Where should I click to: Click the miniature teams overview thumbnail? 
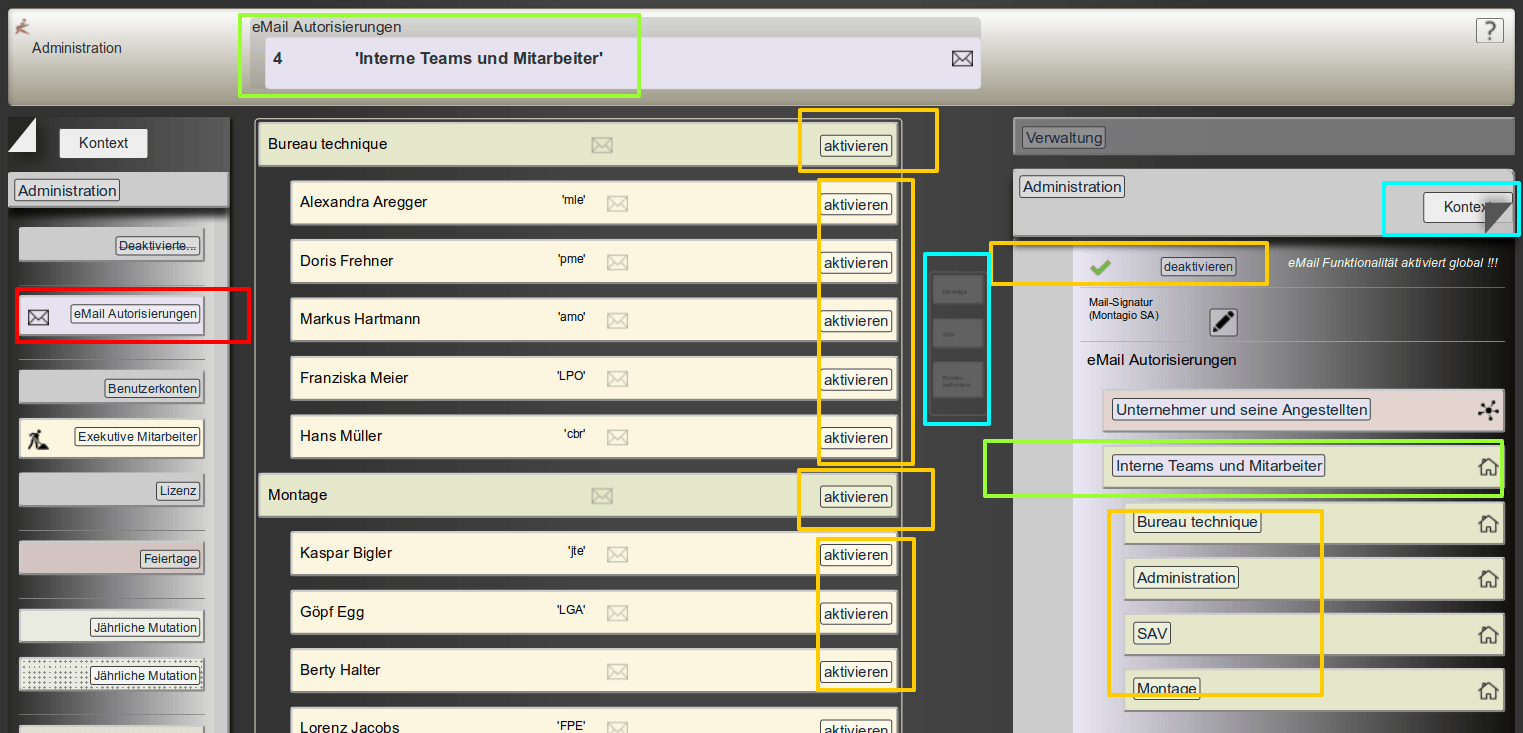pos(957,339)
